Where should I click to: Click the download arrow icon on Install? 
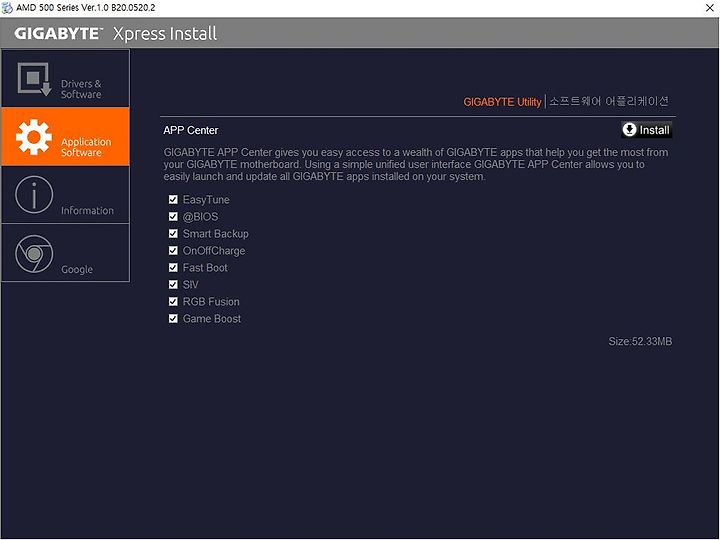[629, 130]
